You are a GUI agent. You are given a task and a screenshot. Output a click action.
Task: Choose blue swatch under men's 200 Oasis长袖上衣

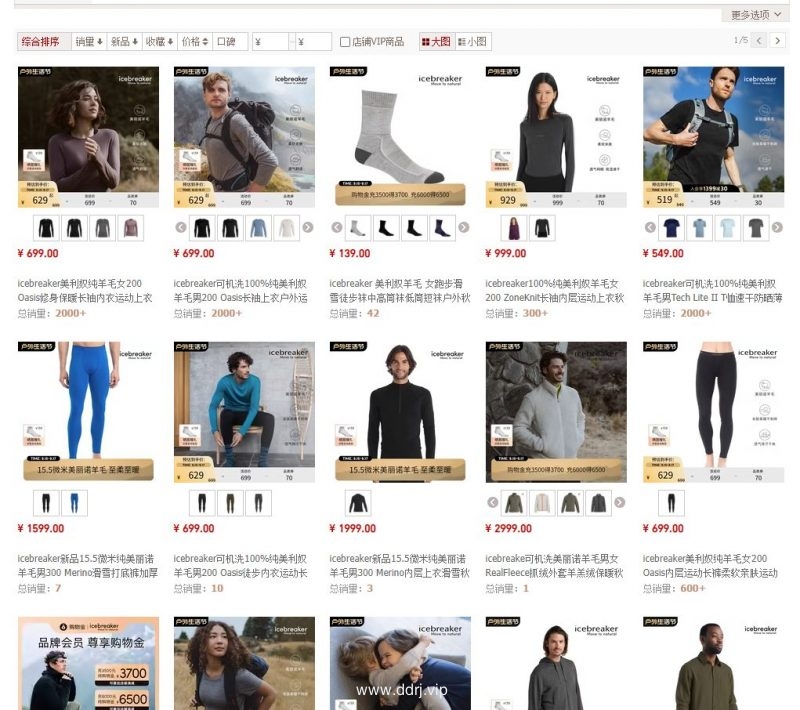[x=259, y=228]
